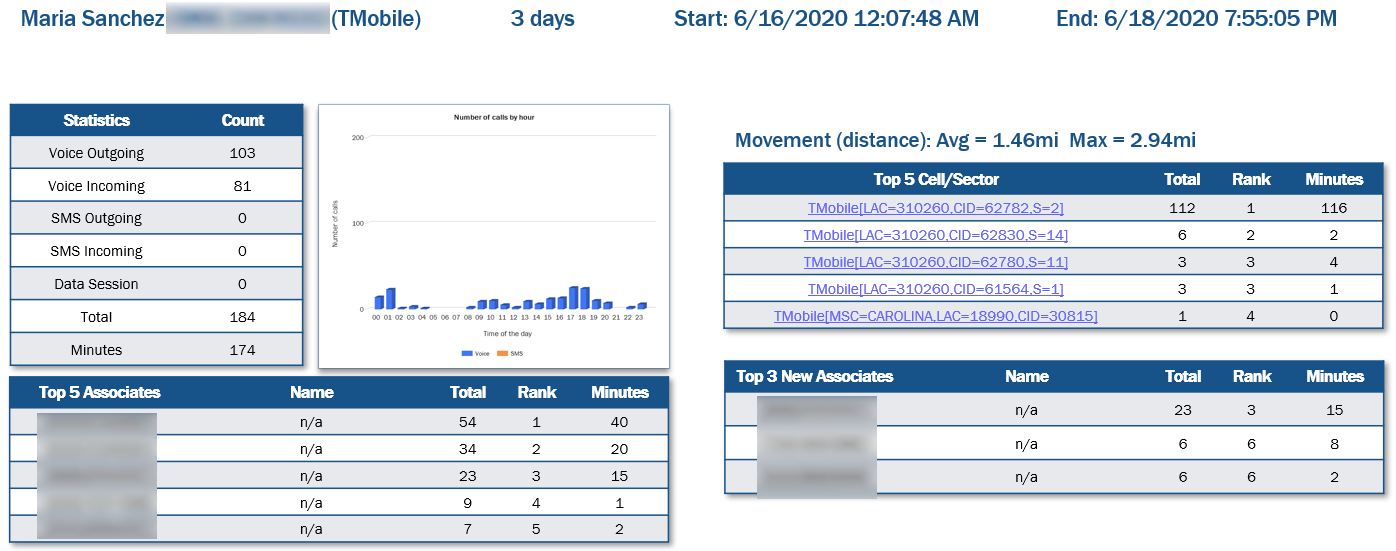Click the Count column header
1396x551 pixels.
coord(242,120)
